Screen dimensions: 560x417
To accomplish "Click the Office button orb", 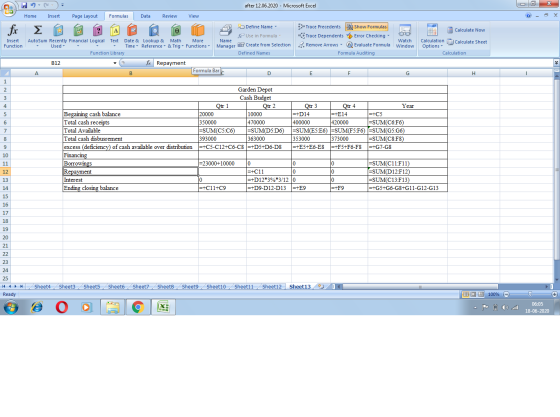I will (8, 9).
